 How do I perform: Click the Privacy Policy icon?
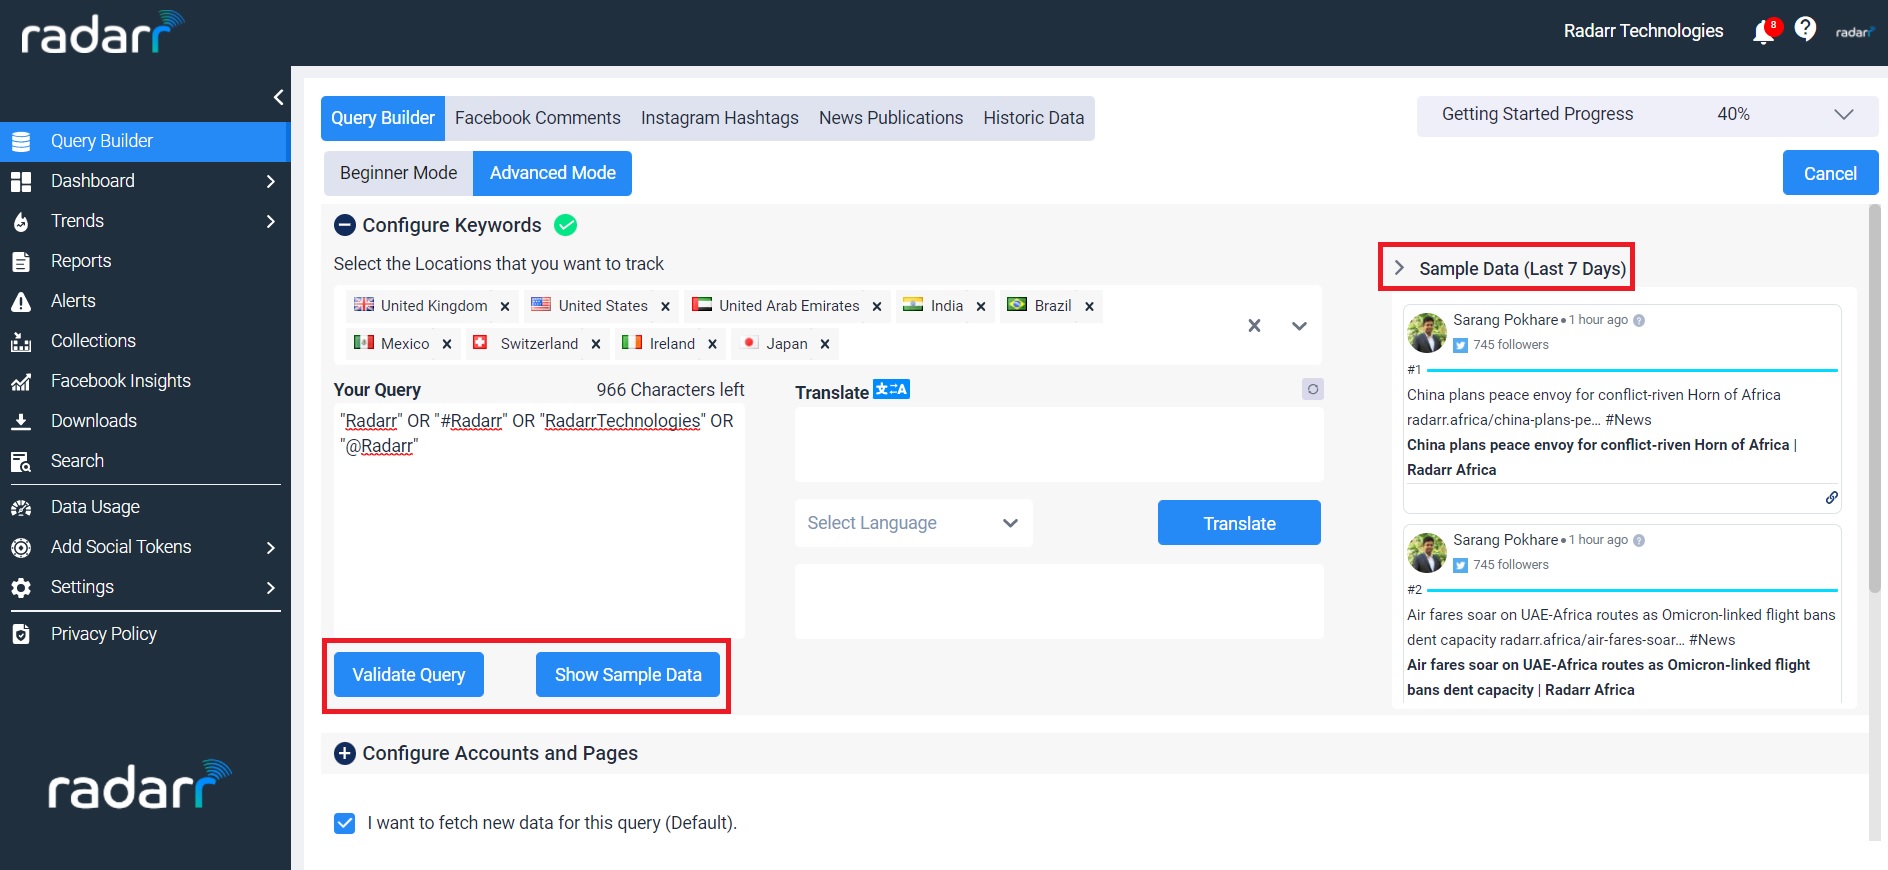(x=21, y=634)
